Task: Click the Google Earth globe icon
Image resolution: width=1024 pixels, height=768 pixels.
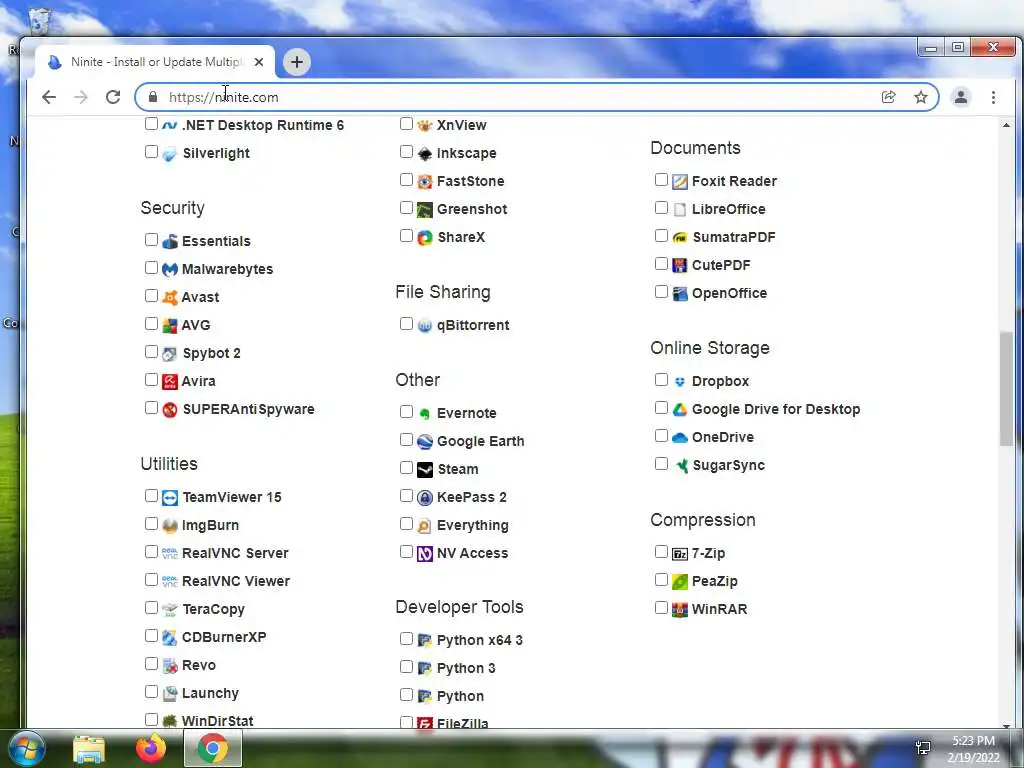Action: [424, 441]
